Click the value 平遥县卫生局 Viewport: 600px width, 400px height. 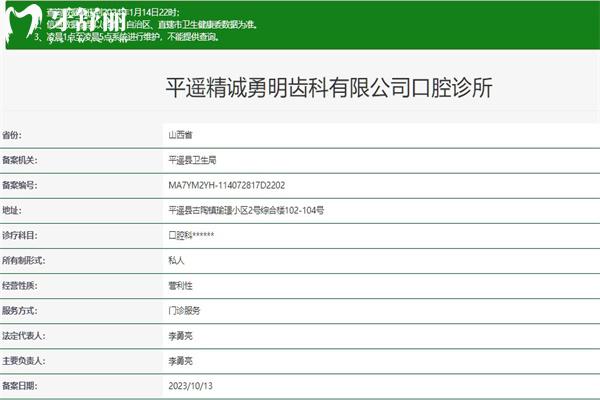(192, 160)
